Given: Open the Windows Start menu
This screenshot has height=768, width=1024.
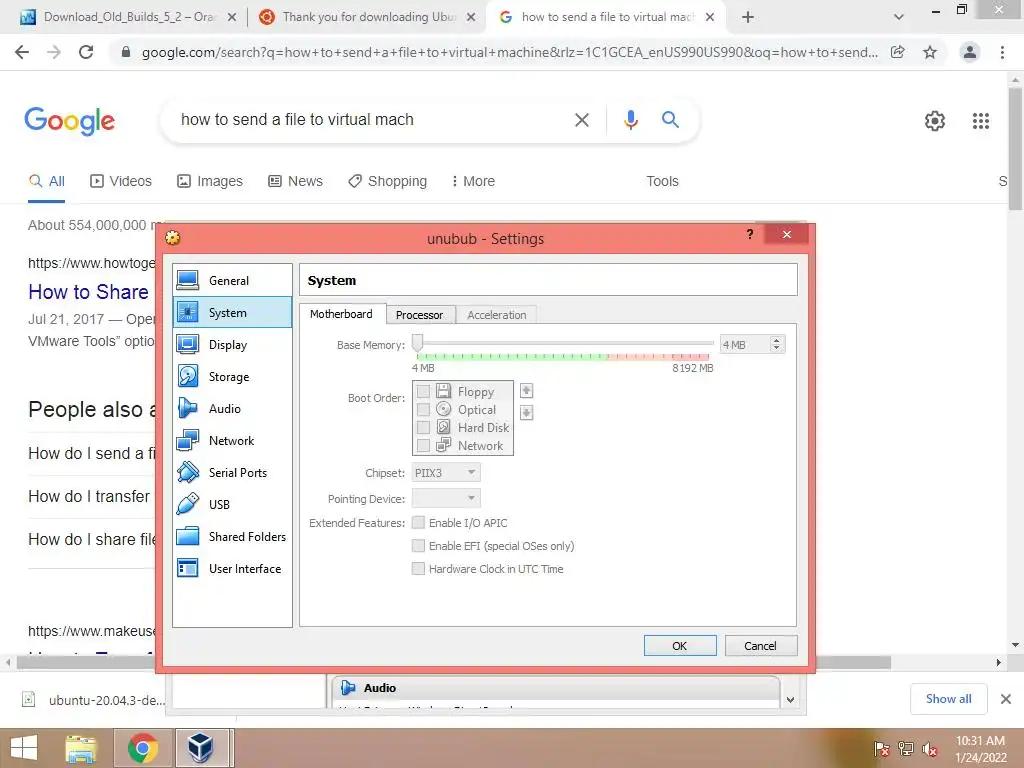Looking at the screenshot, I should point(24,748).
